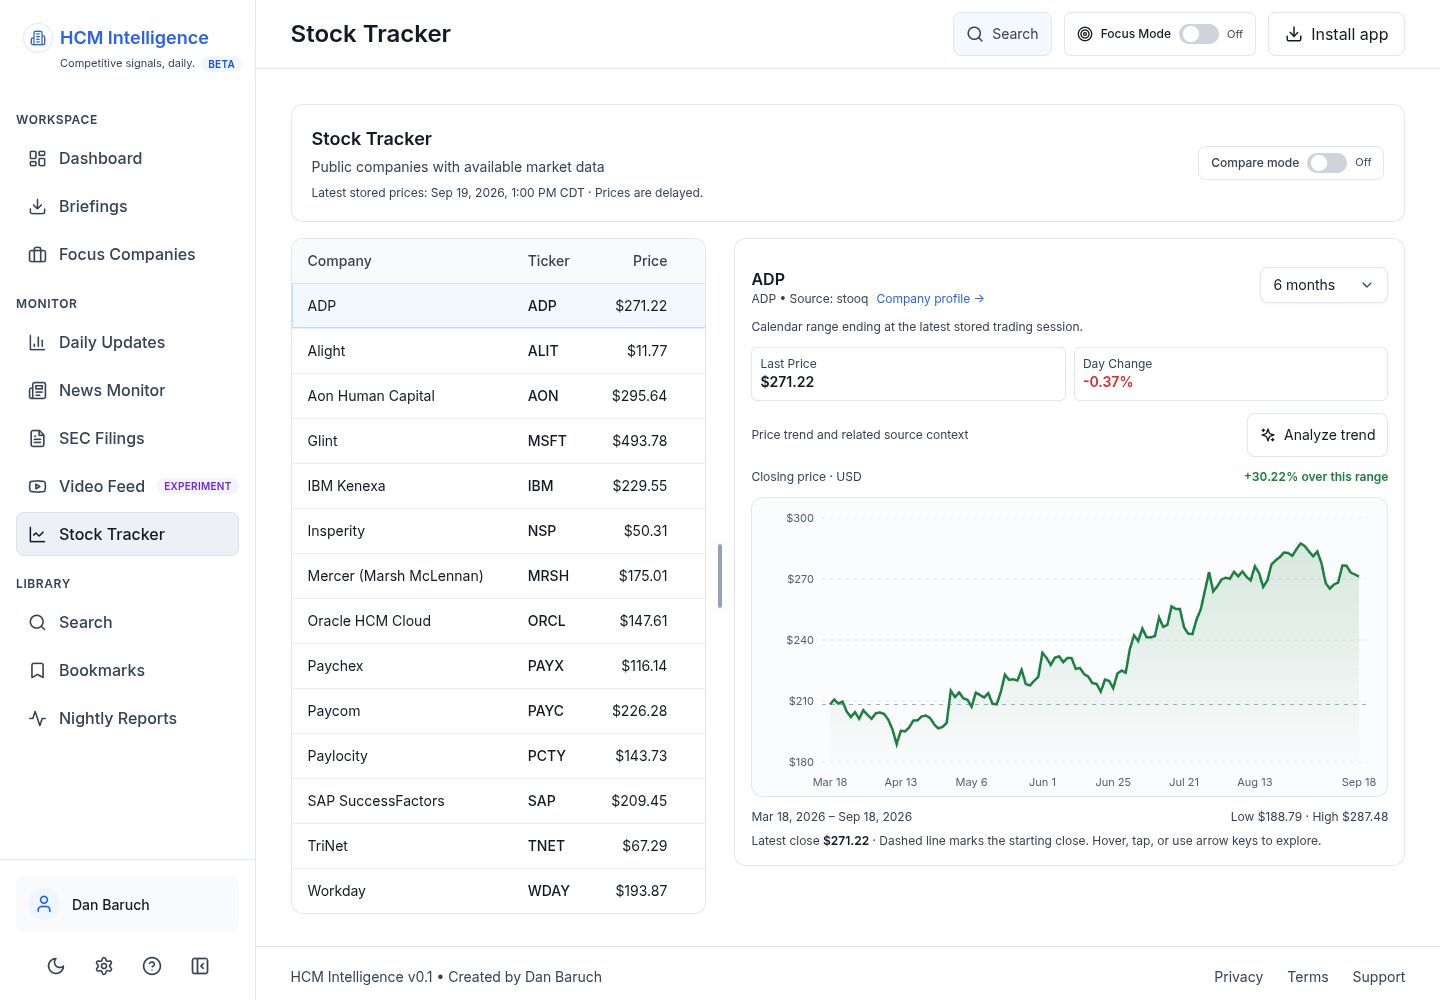
Task: Click the Focus Companies briefcase icon
Action: 38,254
